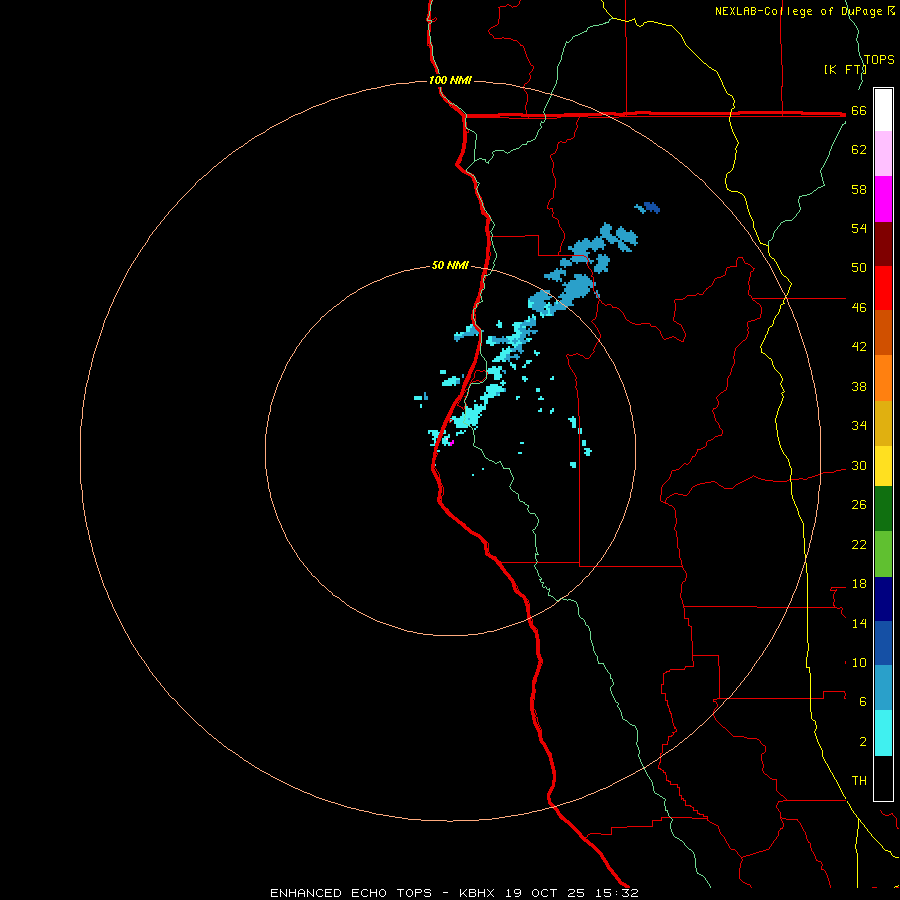Image resolution: width=900 pixels, height=900 pixels.
Task: Click the 46 legend scale value
Action: pyautogui.click(x=859, y=308)
